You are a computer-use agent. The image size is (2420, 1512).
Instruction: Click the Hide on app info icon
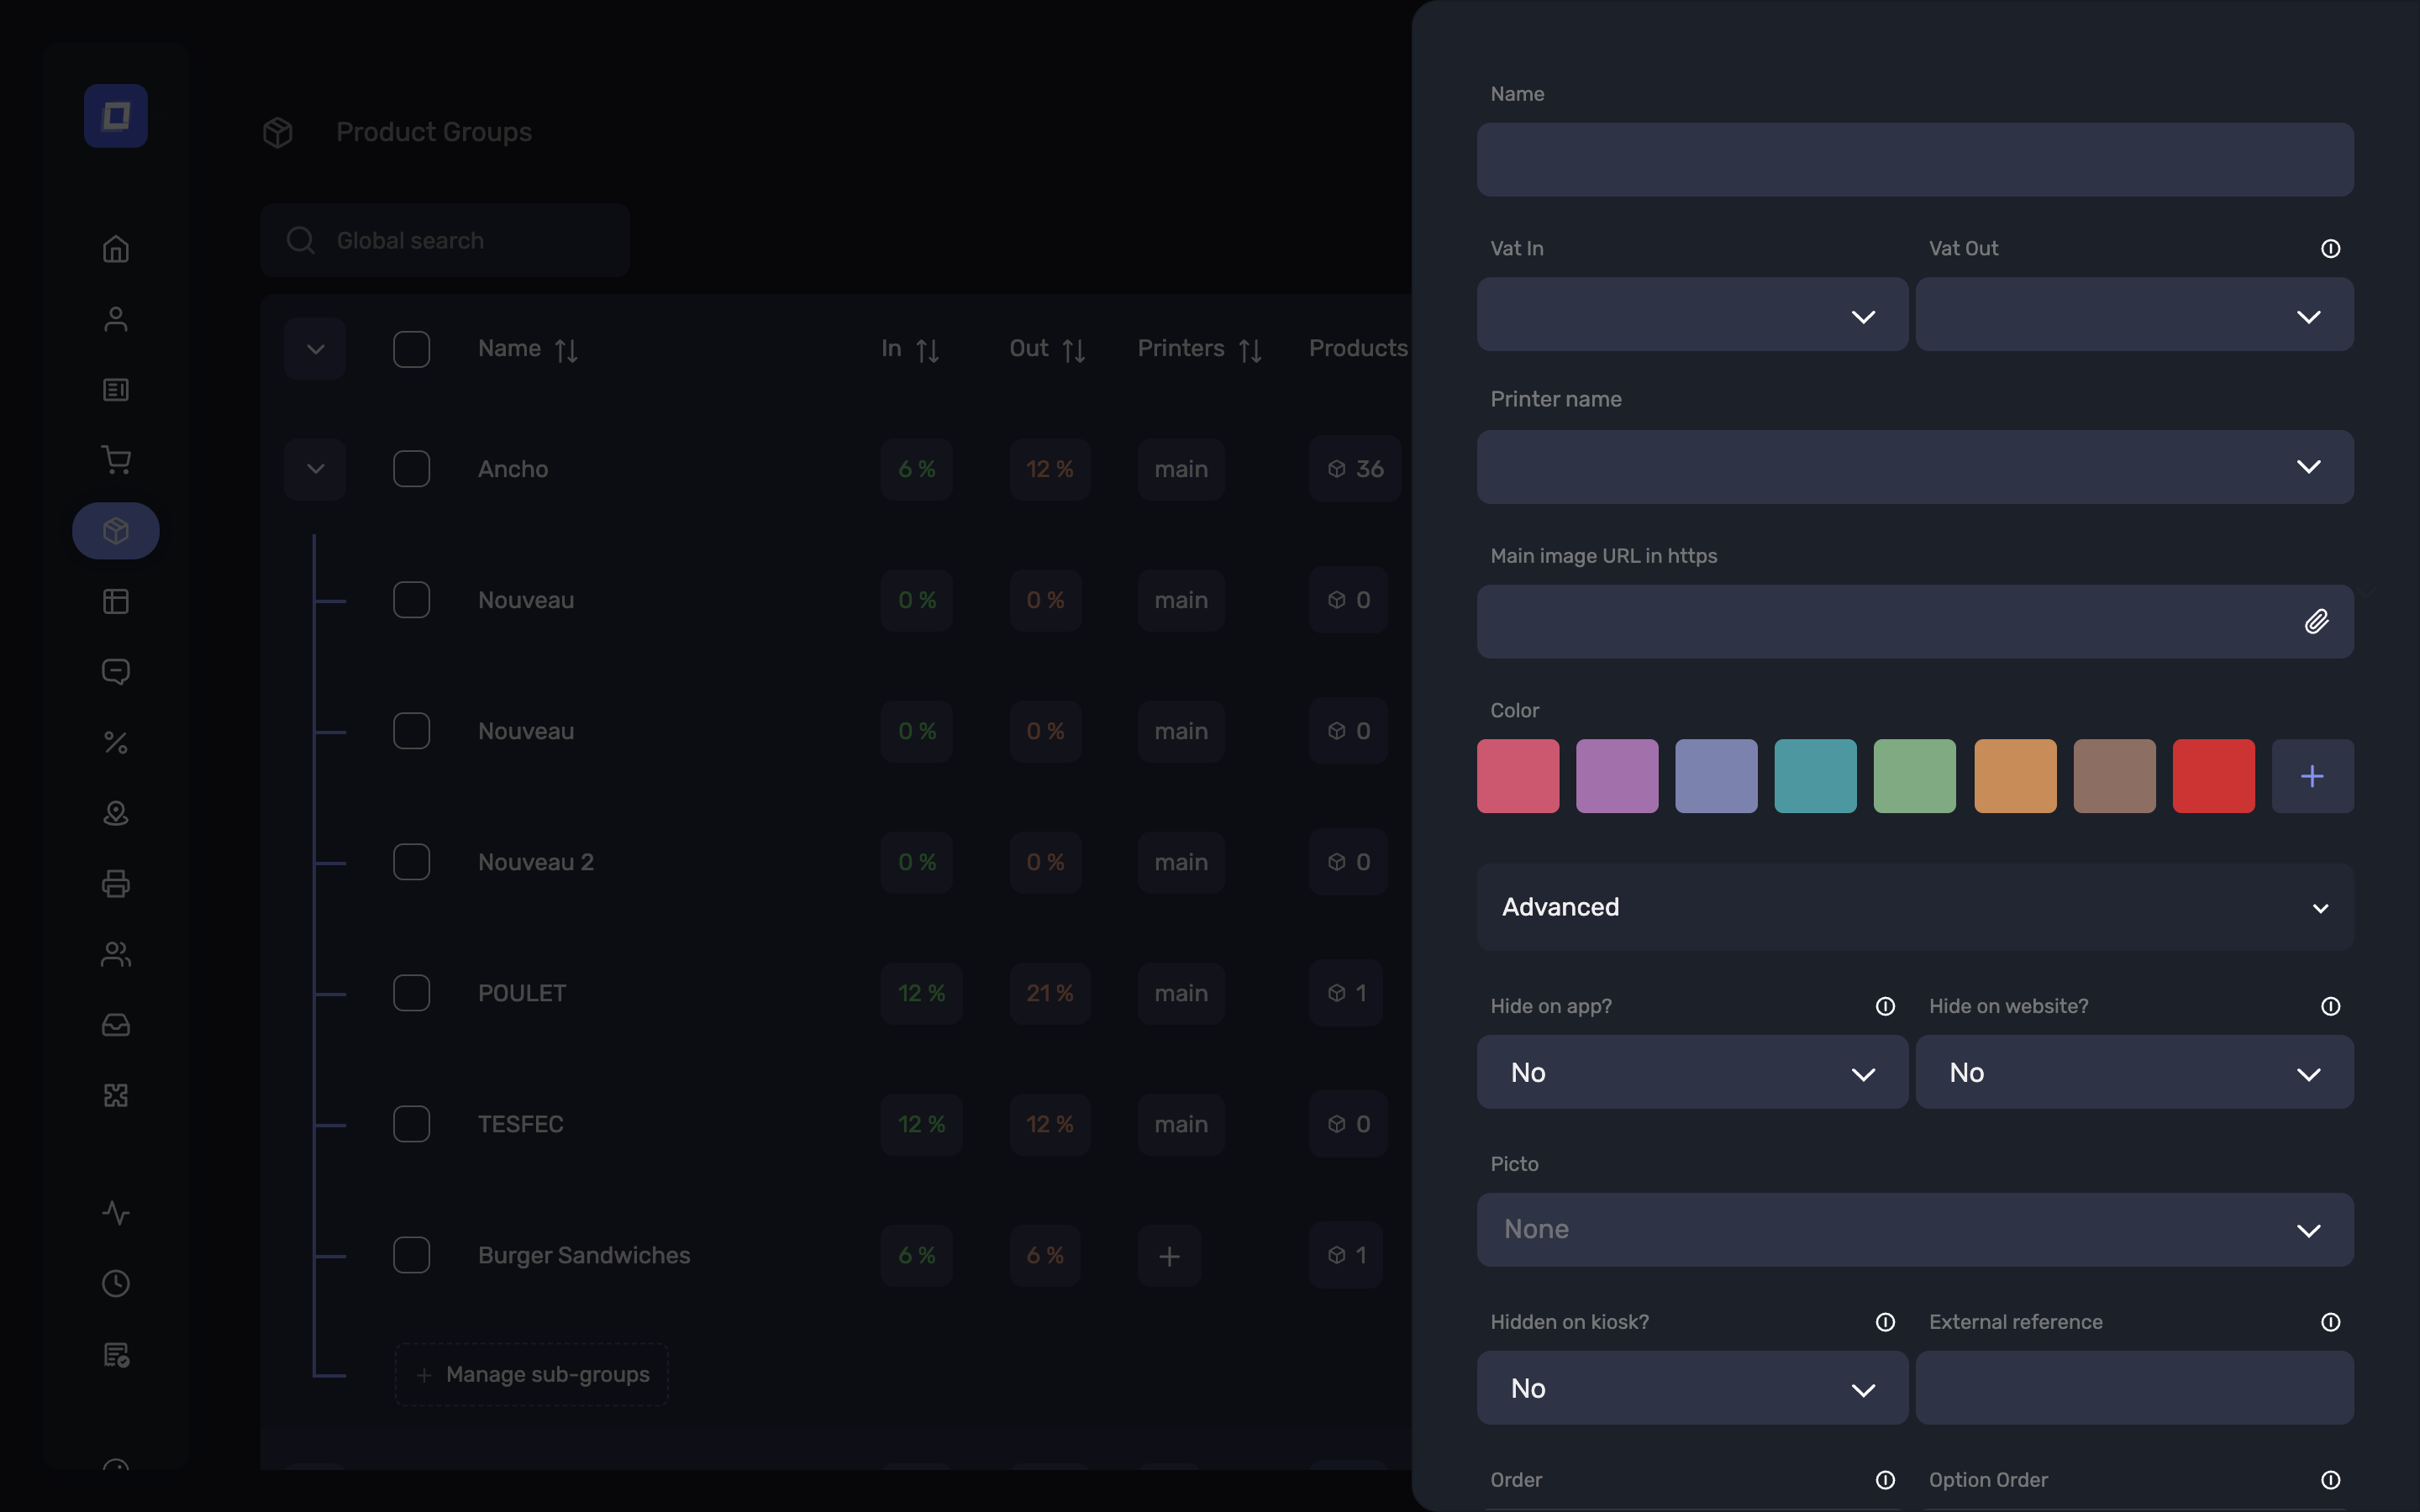[1885, 1007]
